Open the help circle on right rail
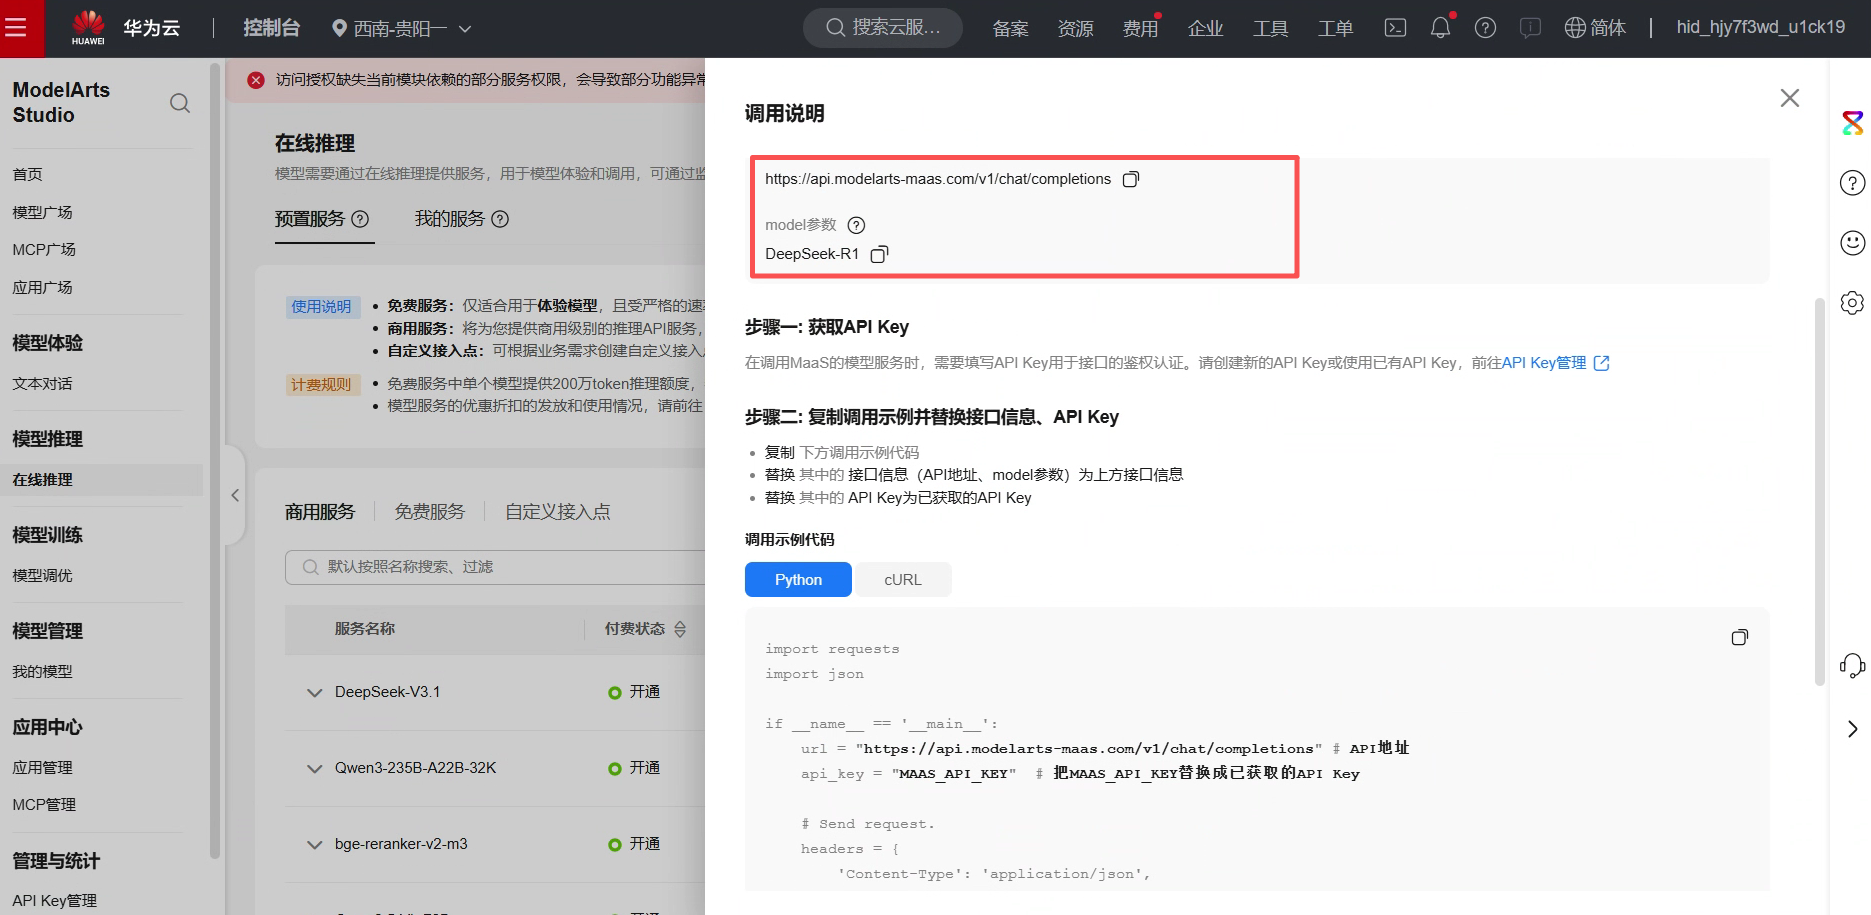Viewport: 1871px width, 915px height. [x=1853, y=183]
